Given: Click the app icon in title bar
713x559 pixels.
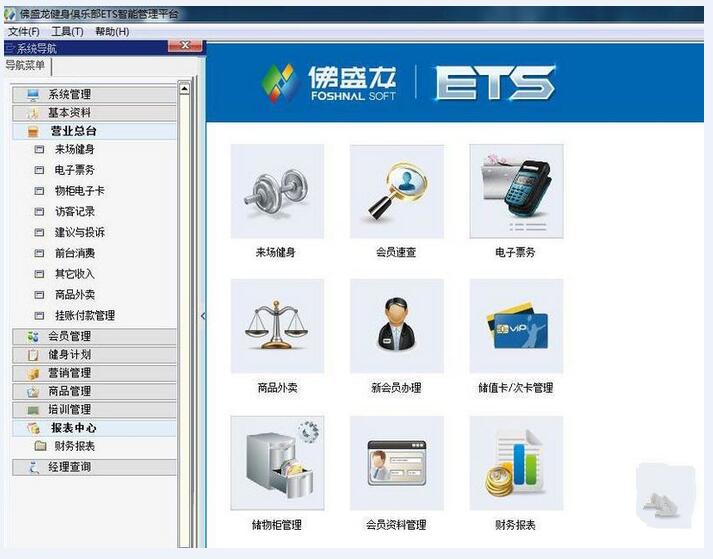Looking at the screenshot, I should point(9,14).
